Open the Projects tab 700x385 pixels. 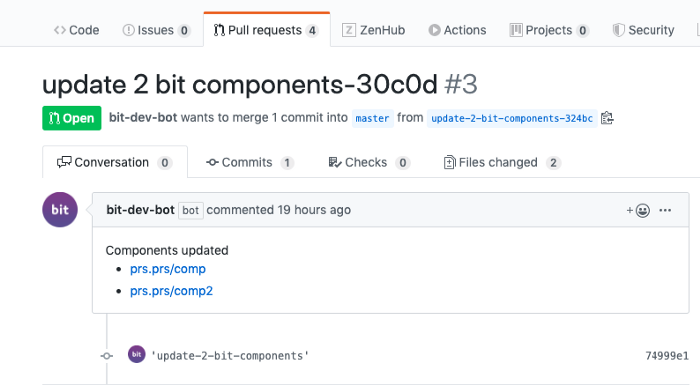click(549, 30)
